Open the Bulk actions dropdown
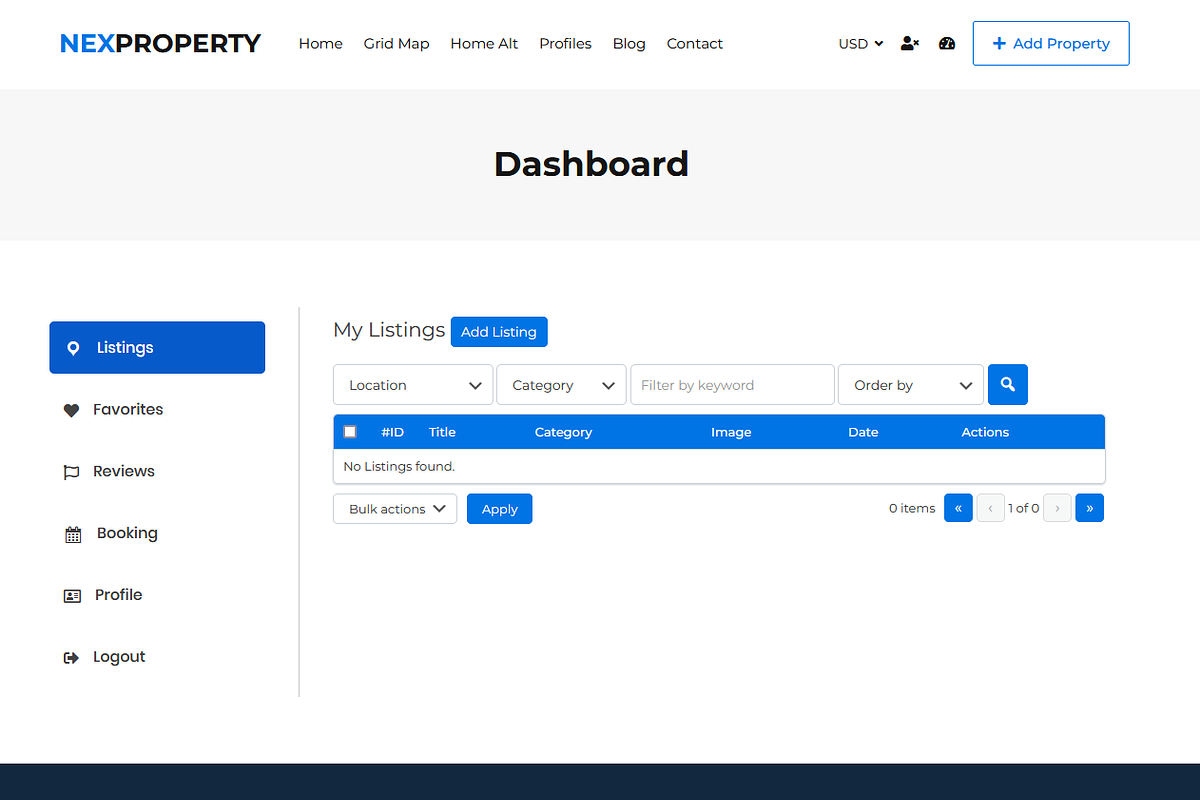The width and height of the screenshot is (1200, 800). 395,509
